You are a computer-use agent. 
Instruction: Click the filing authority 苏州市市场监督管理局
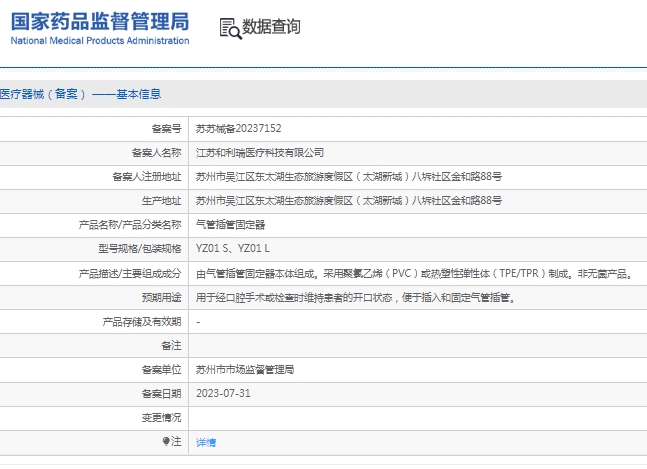[x=245, y=370]
